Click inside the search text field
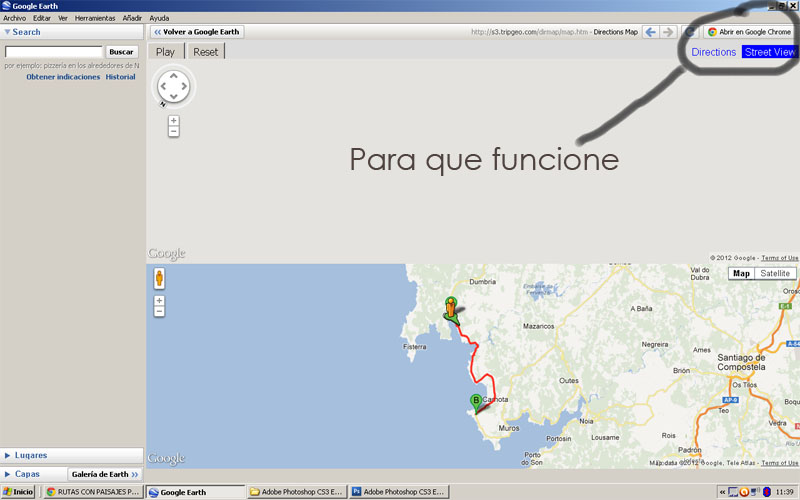Image resolution: width=800 pixels, height=500 pixels. [54, 51]
